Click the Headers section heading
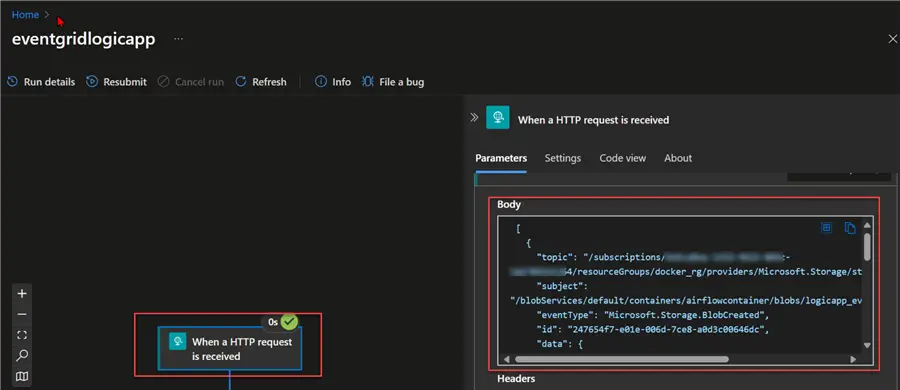The height and width of the screenshot is (390, 900). coord(516,379)
